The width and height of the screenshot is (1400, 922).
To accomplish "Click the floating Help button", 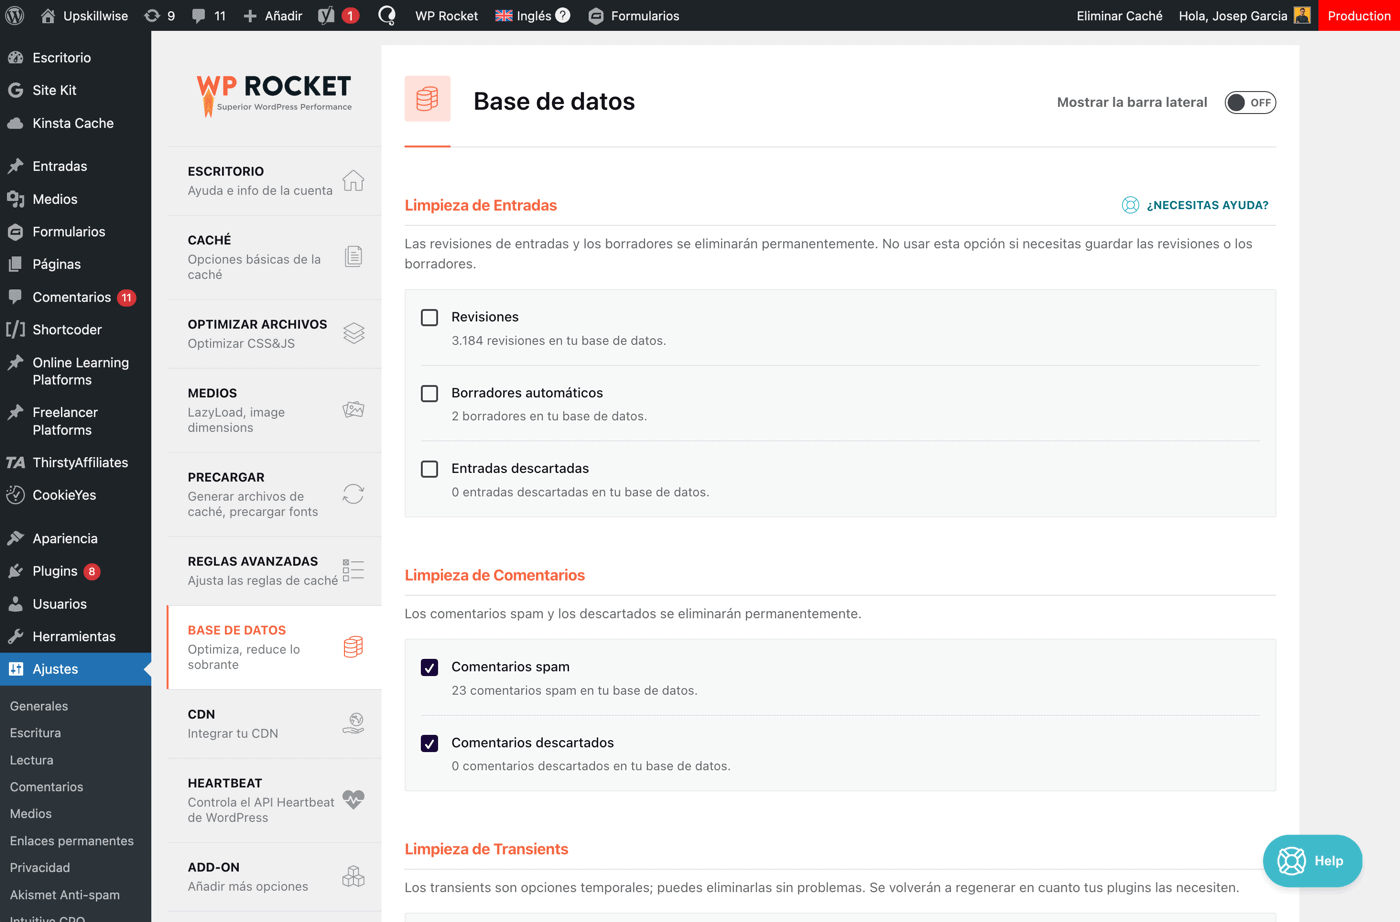I will tap(1312, 861).
